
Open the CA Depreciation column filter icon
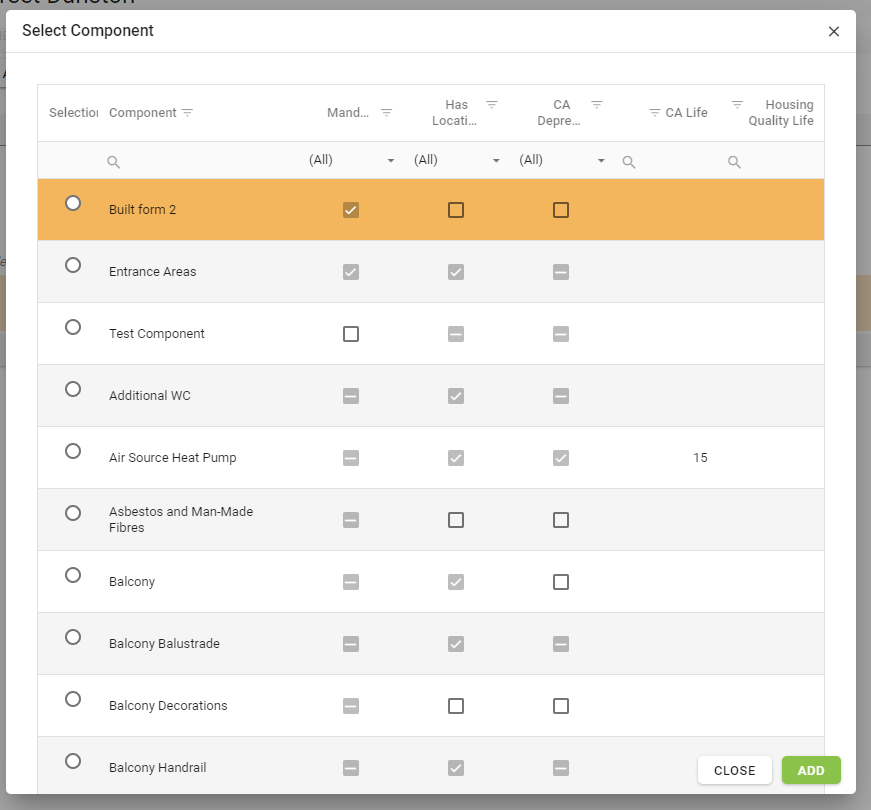(x=596, y=105)
